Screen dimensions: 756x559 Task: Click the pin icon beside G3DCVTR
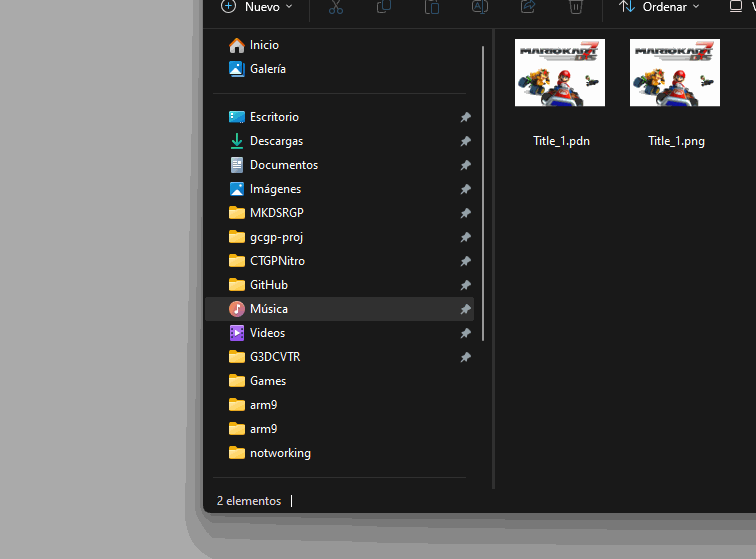coord(465,357)
